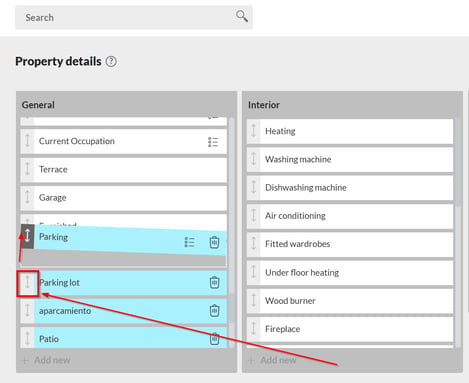Select the Terrace field
The width and height of the screenshot is (469, 383).
(124, 170)
